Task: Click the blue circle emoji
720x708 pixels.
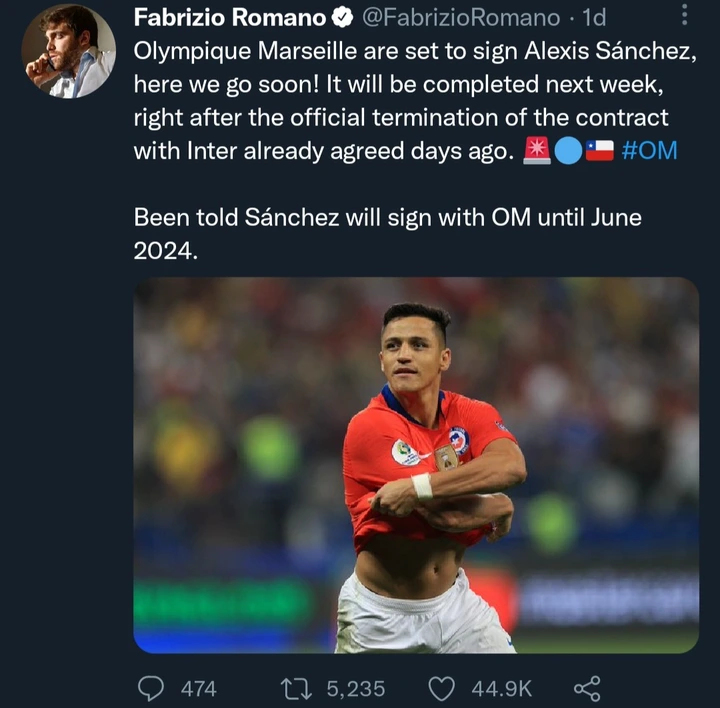Action: 567,151
